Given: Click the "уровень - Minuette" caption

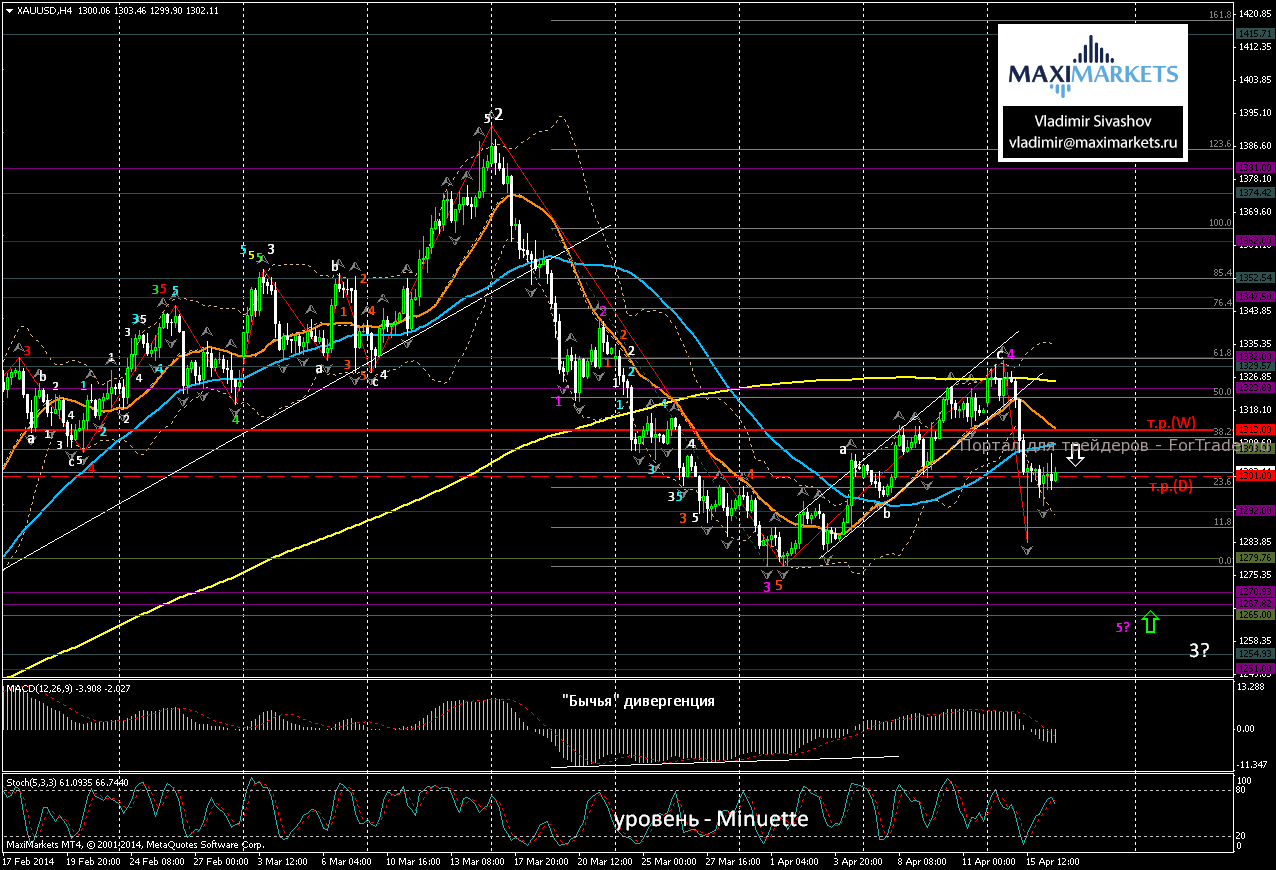Looking at the screenshot, I should point(710,819).
